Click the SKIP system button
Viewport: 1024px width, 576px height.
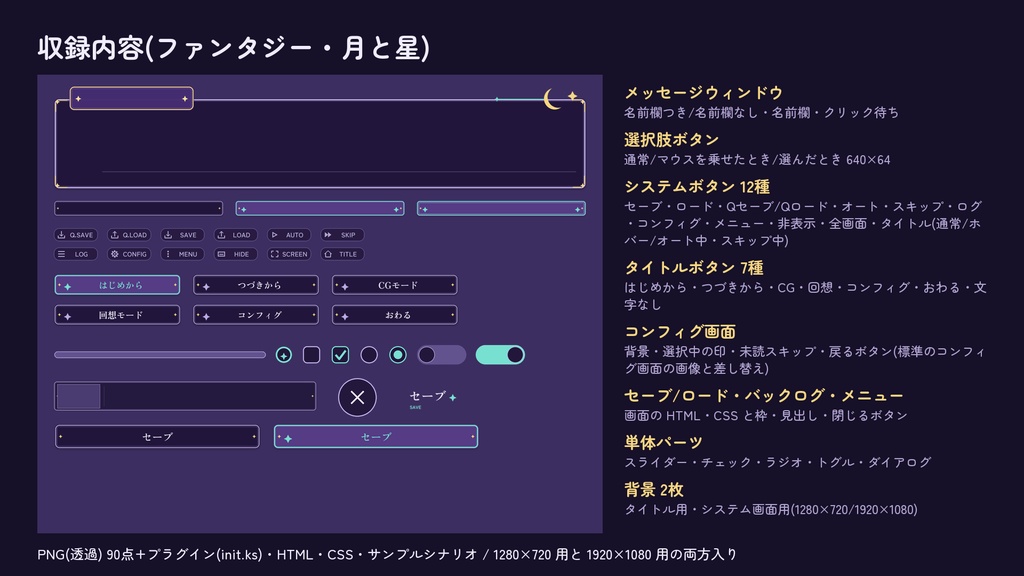point(342,235)
